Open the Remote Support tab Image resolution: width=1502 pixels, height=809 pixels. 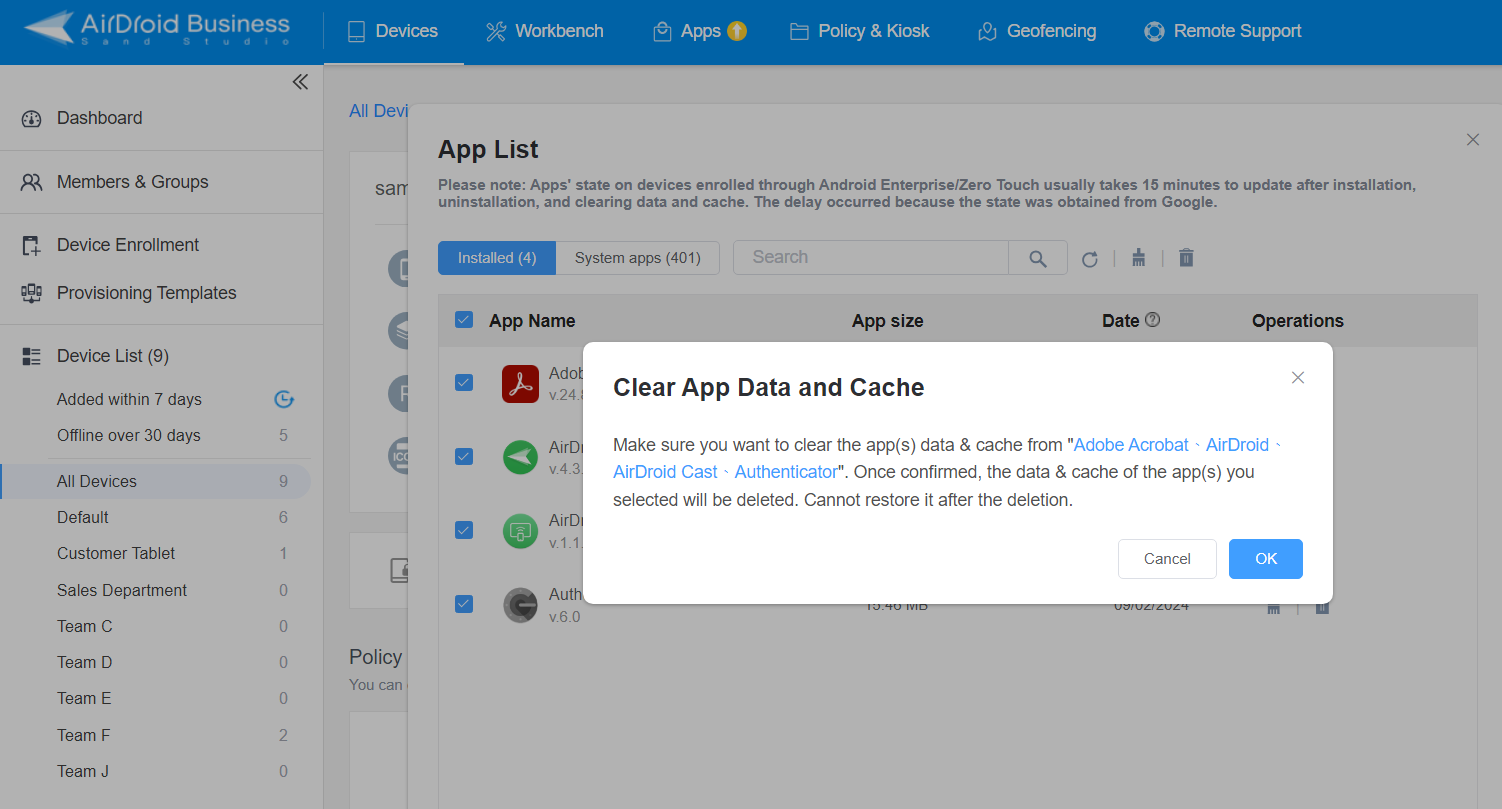click(x=1223, y=31)
